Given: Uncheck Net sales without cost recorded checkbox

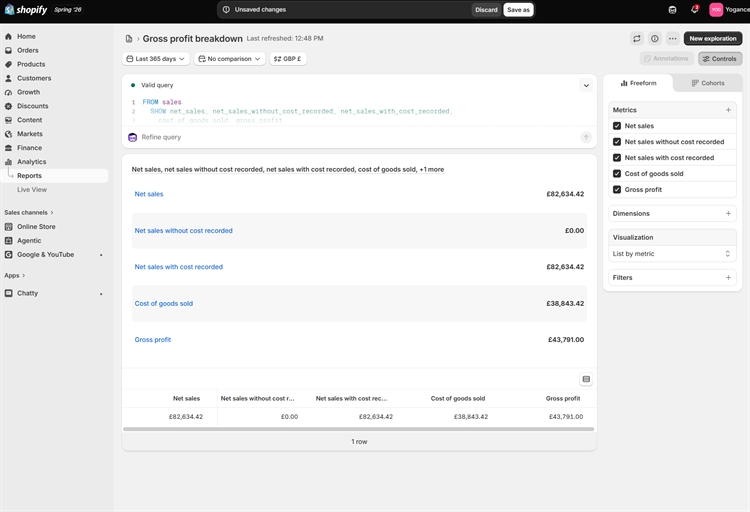Looking at the screenshot, I should pyautogui.click(x=617, y=142).
